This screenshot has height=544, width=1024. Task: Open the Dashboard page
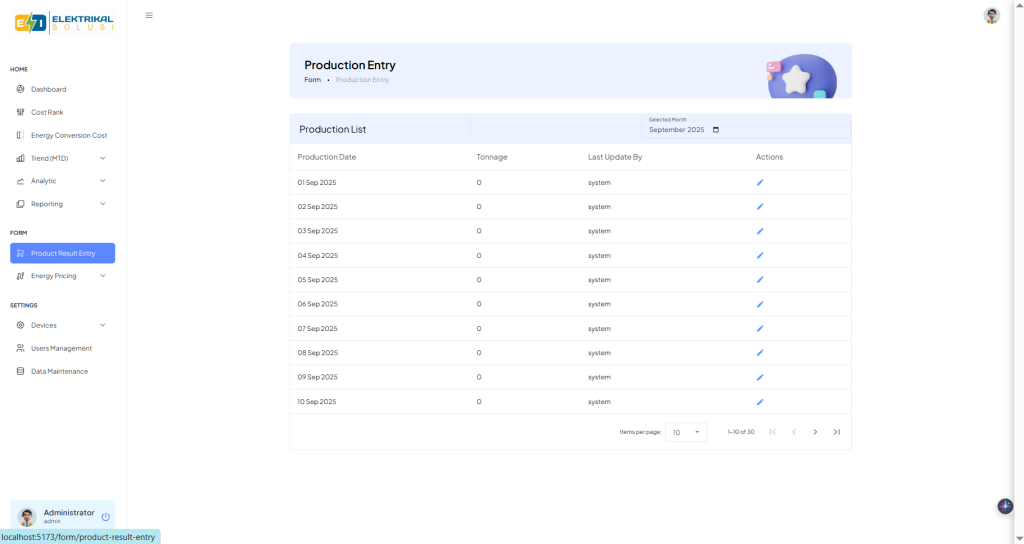48,89
